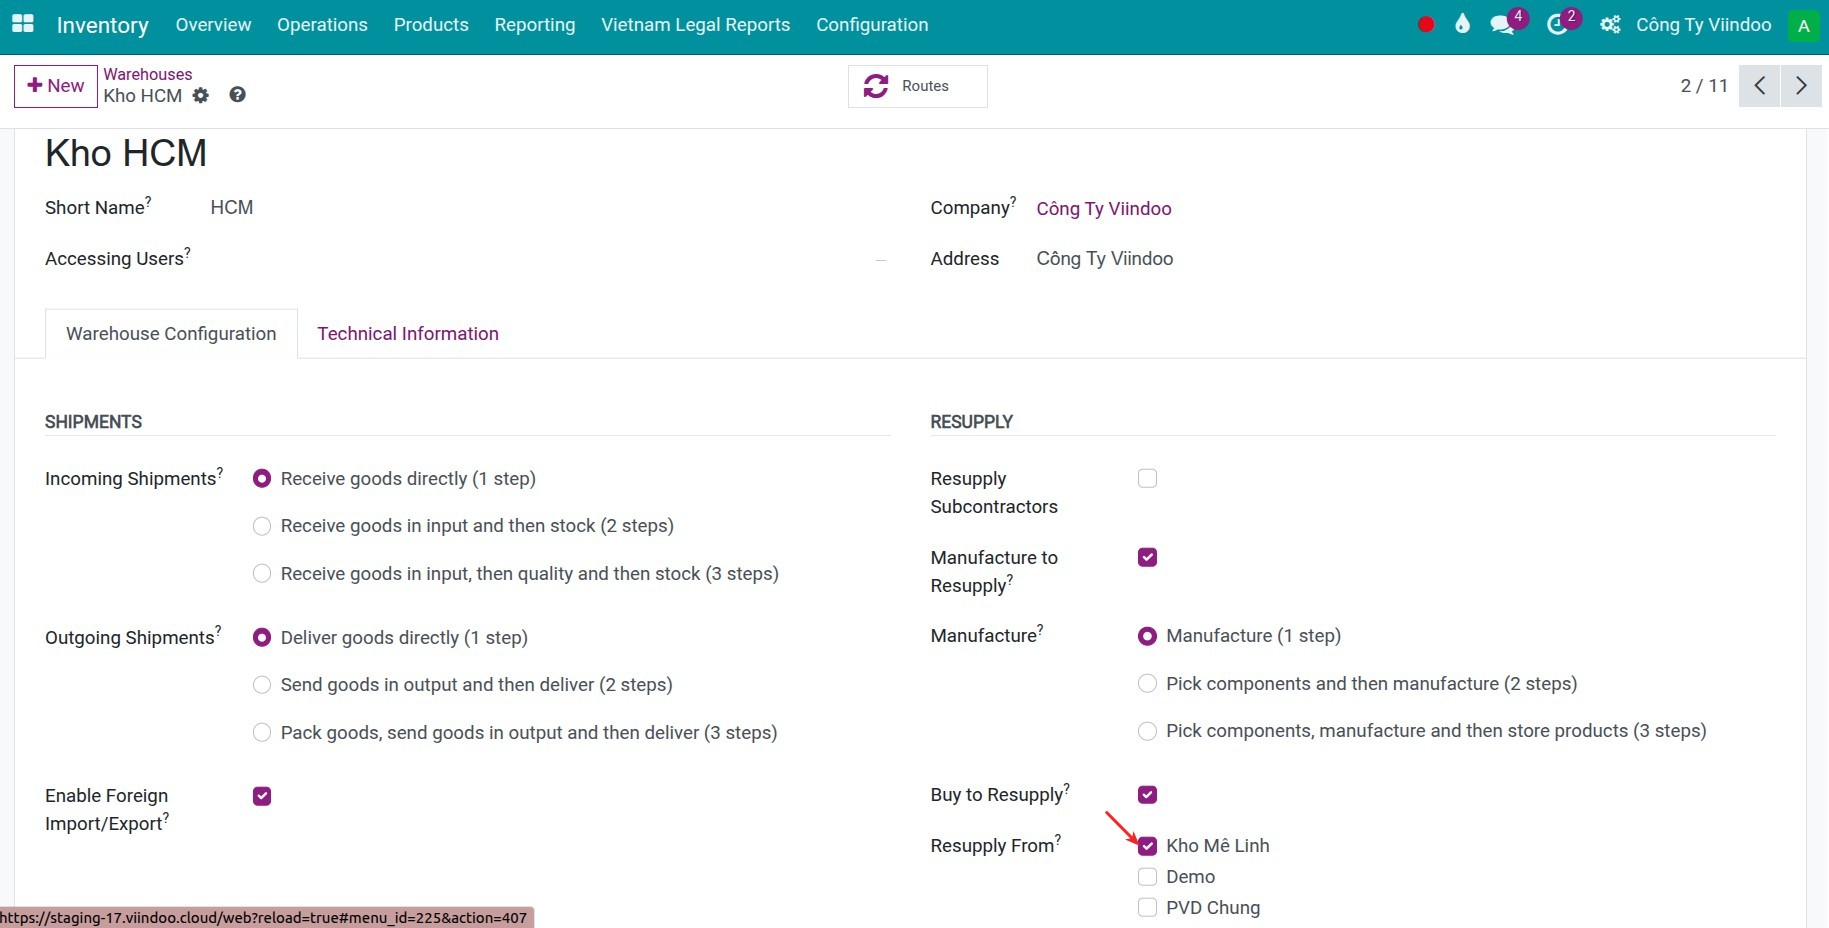Toggle Enable Foreign Import/Export checkbox
The height and width of the screenshot is (928, 1829).
click(x=262, y=796)
